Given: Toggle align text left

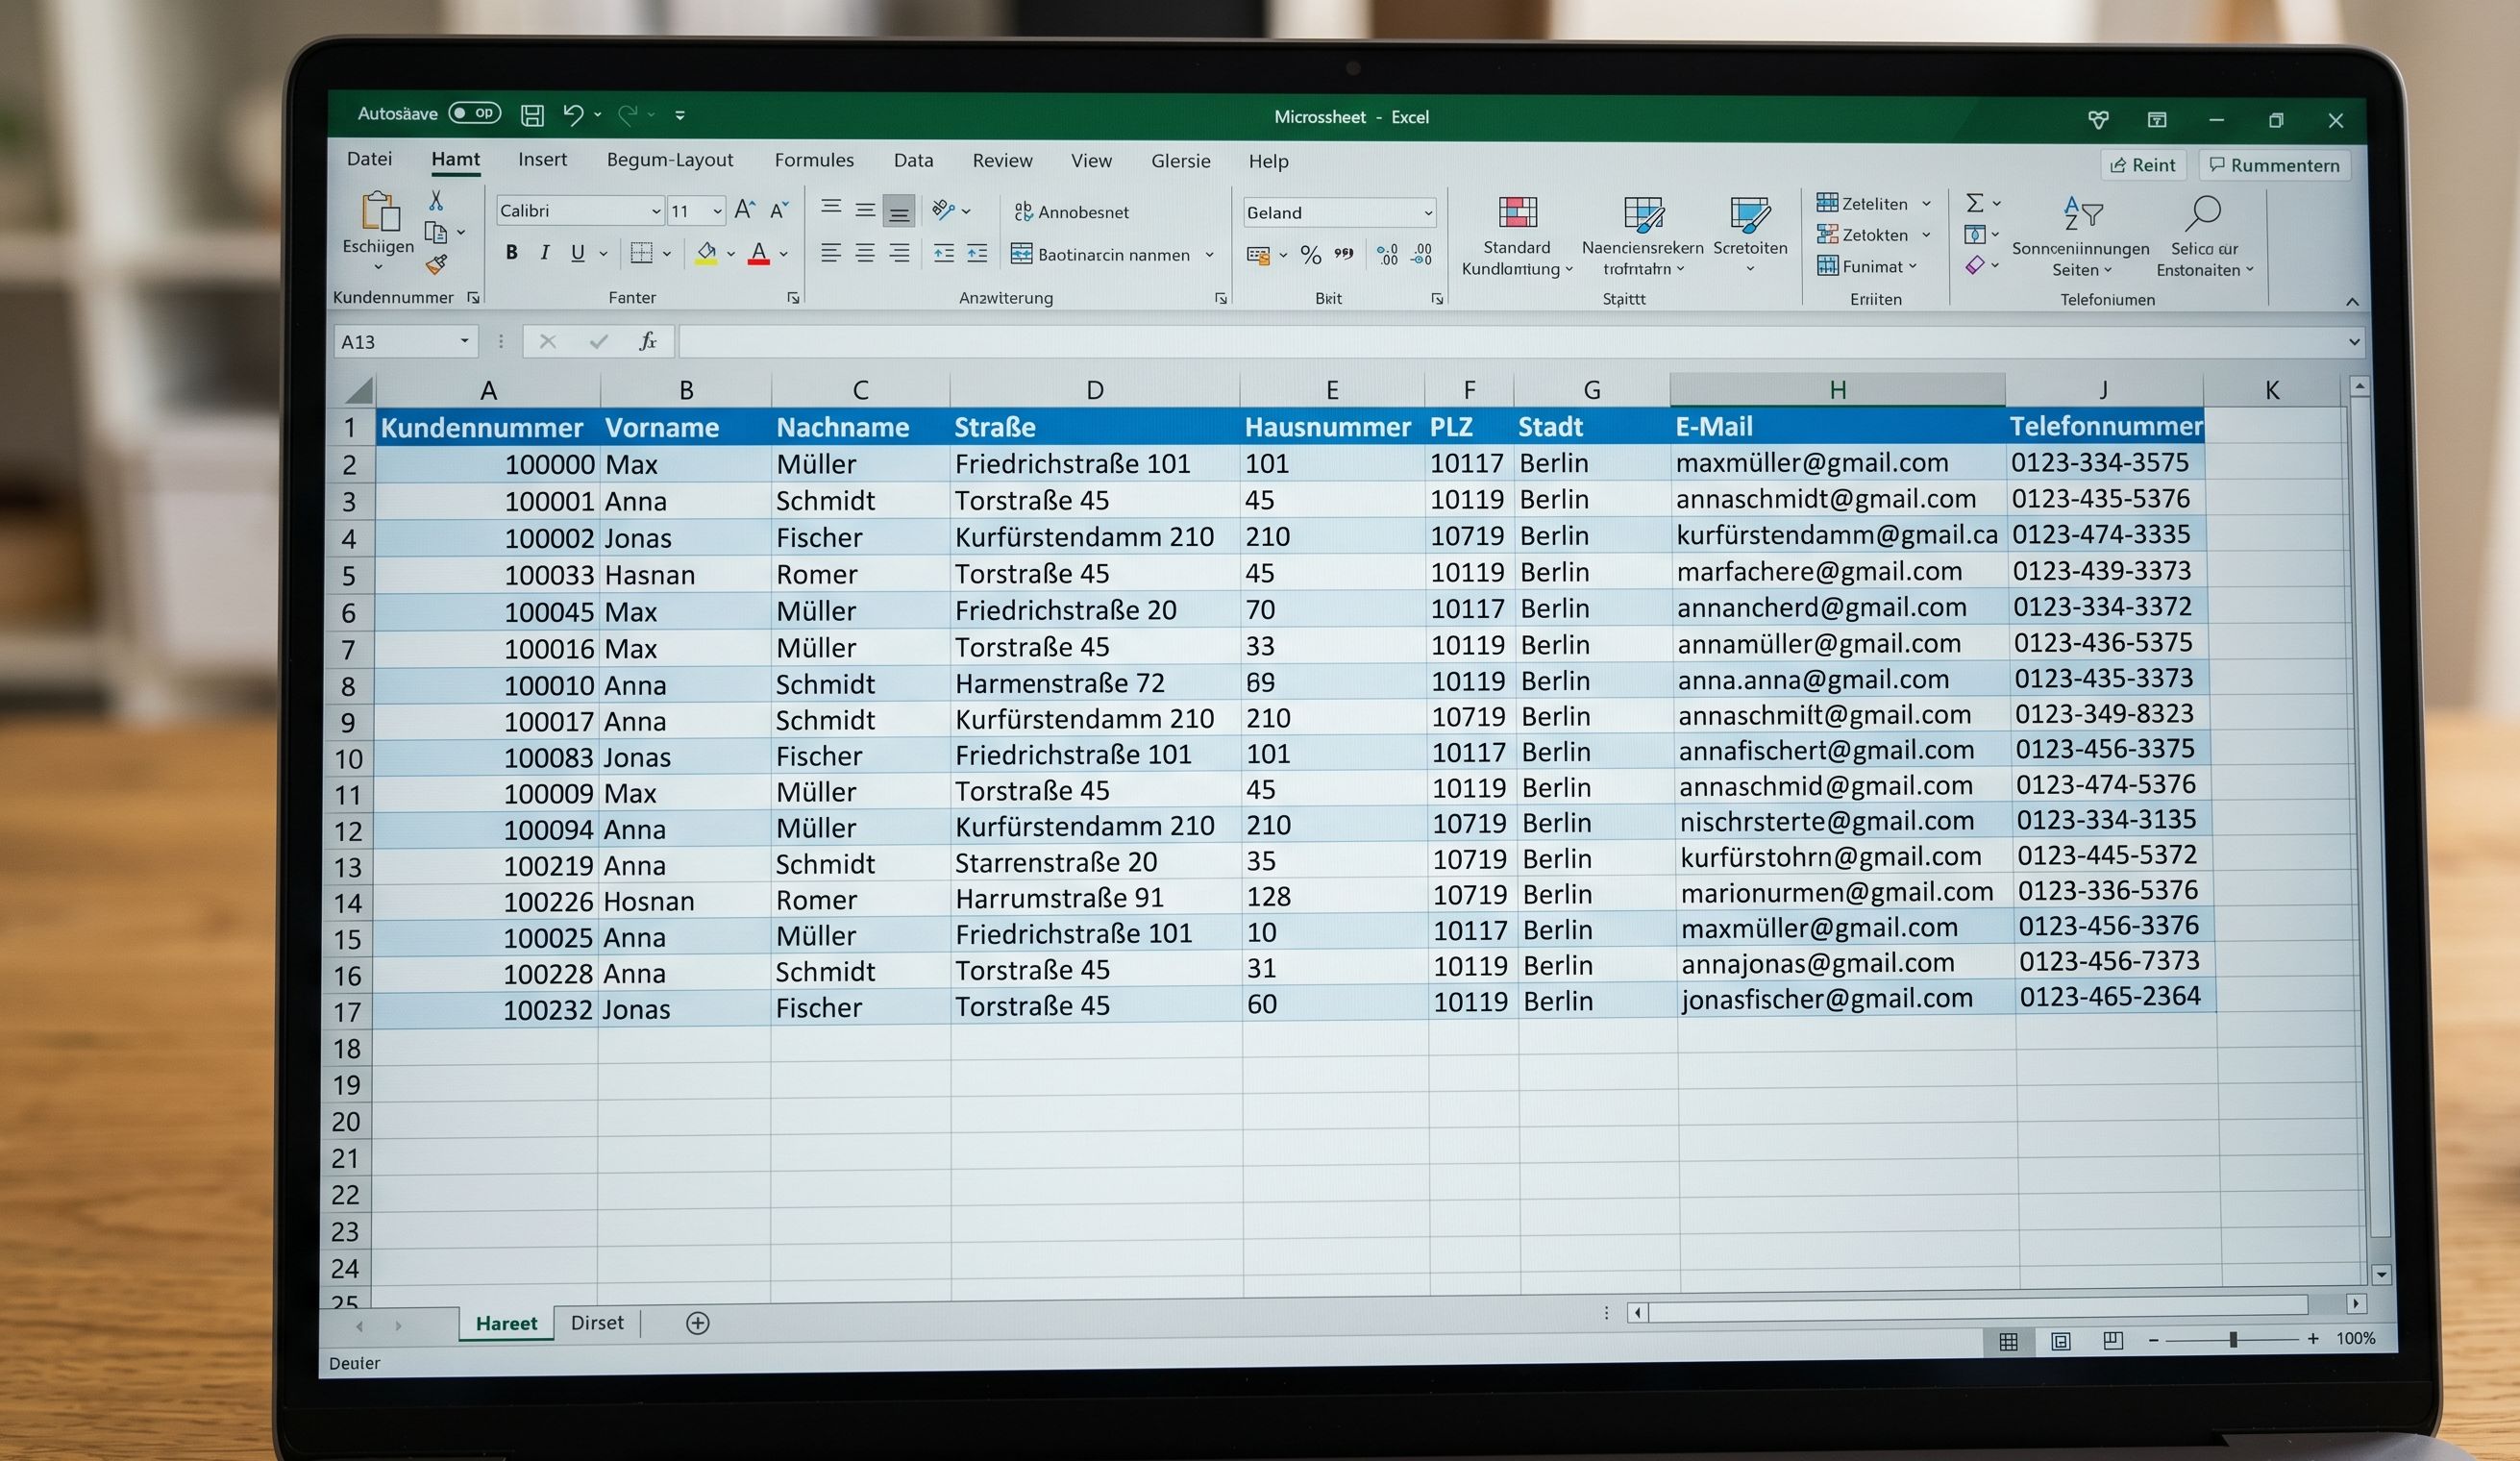Looking at the screenshot, I should pyautogui.click(x=831, y=253).
